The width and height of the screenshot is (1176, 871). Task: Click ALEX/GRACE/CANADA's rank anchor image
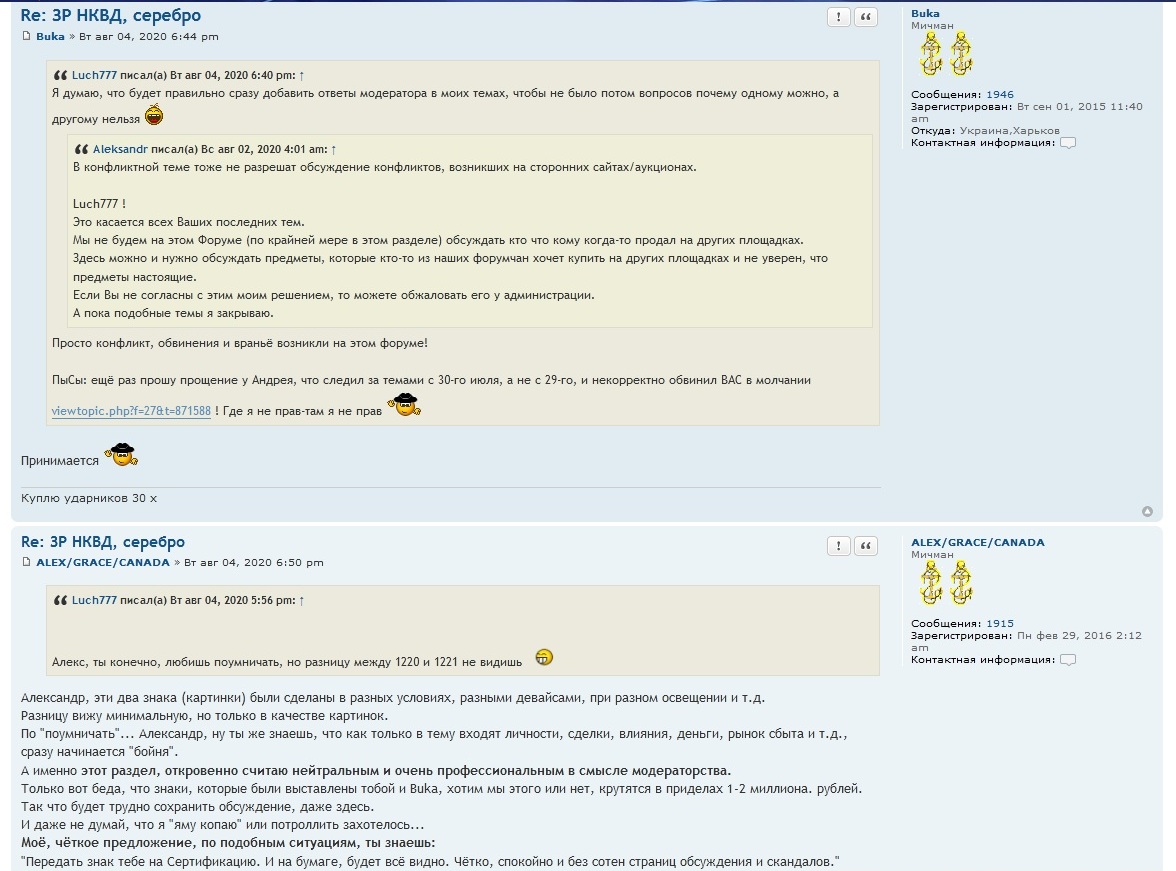[946, 583]
